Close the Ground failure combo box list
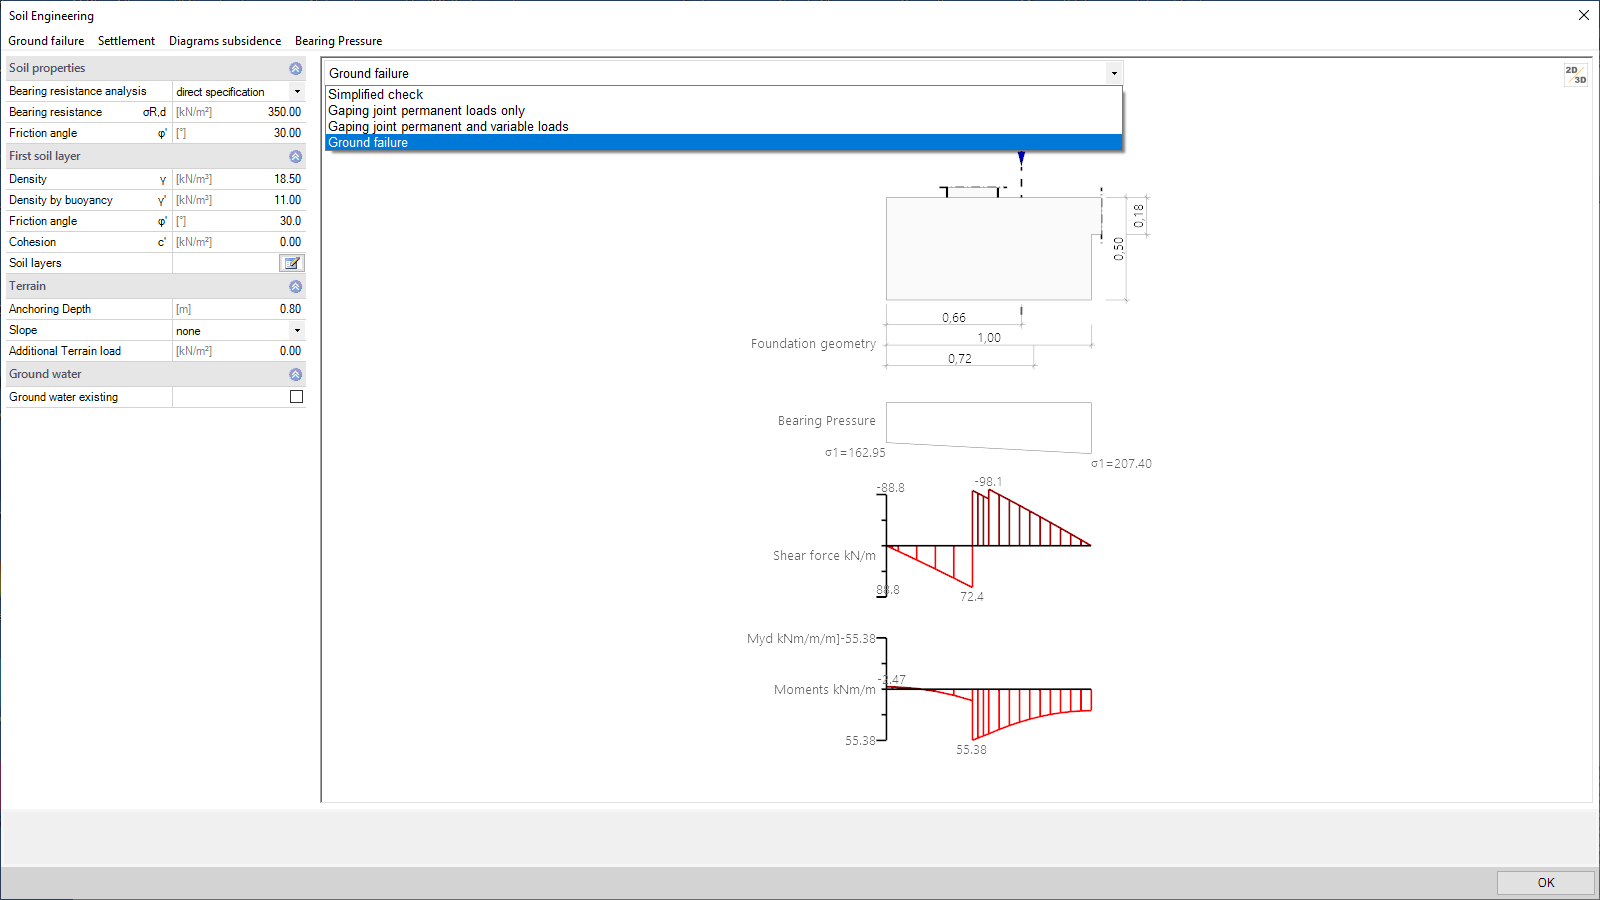Viewport: 1600px width, 900px height. tap(1113, 73)
